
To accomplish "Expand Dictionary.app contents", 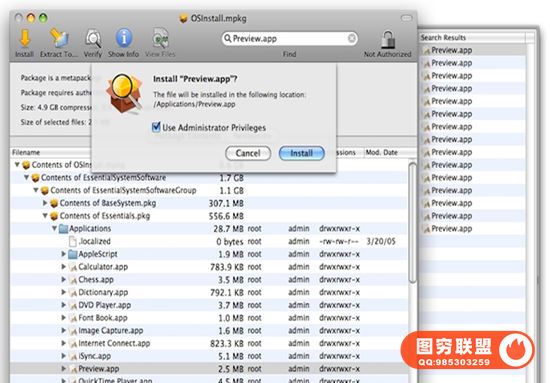I will [x=63, y=292].
